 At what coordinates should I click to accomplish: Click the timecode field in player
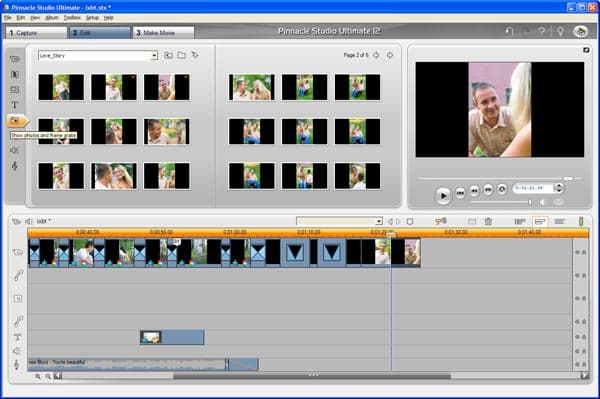point(533,188)
